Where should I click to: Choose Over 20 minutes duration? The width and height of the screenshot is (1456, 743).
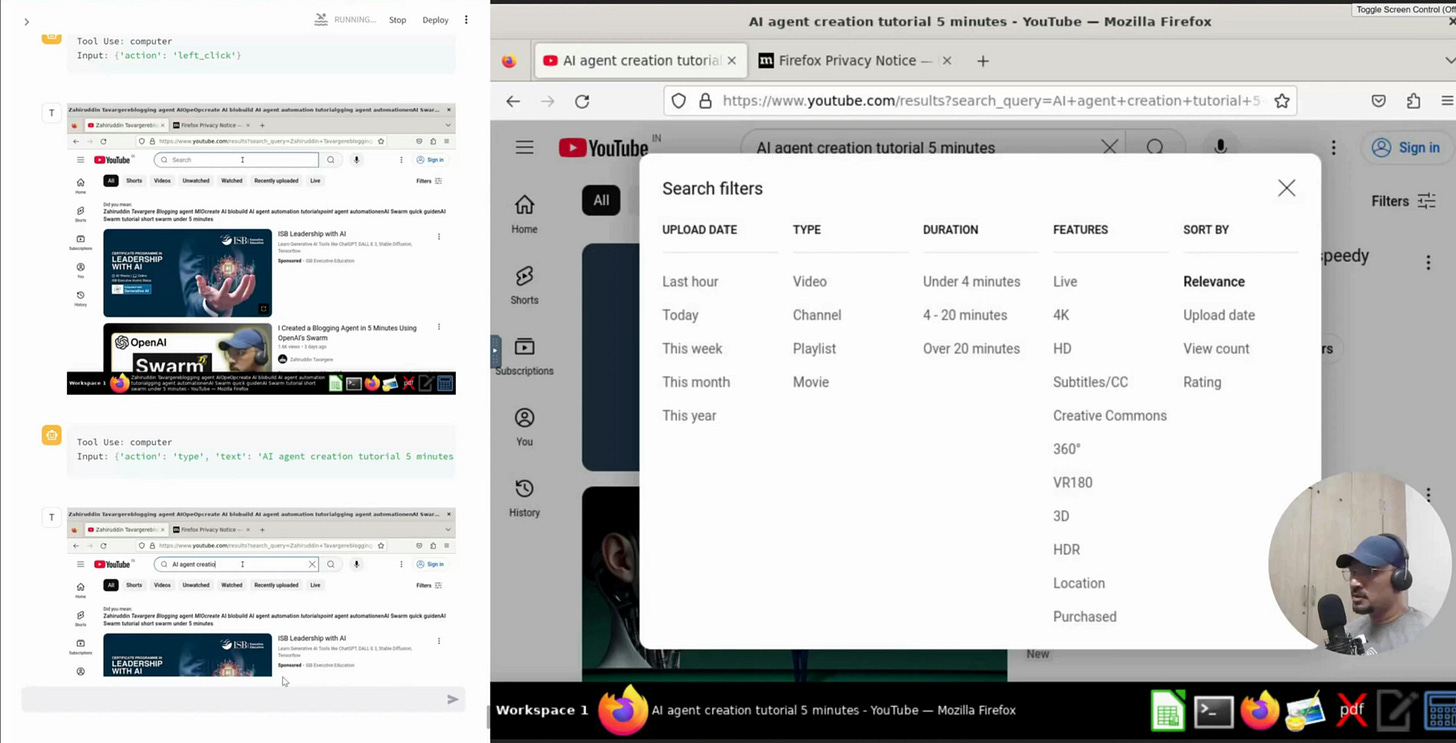pyautogui.click(x=971, y=349)
